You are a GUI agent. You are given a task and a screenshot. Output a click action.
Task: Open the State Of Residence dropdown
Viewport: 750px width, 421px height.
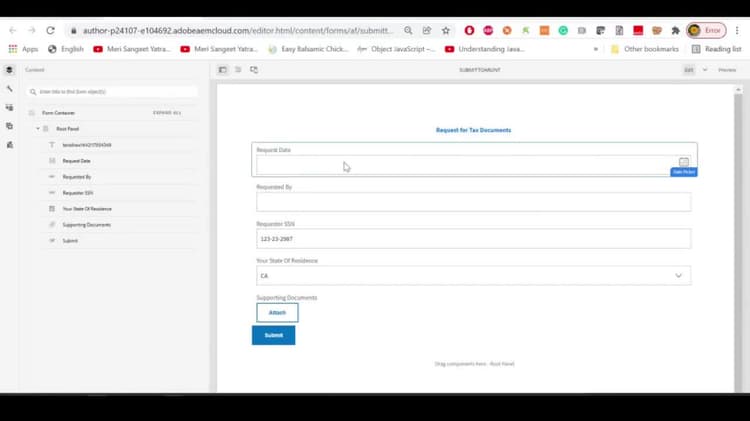click(x=474, y=276)
